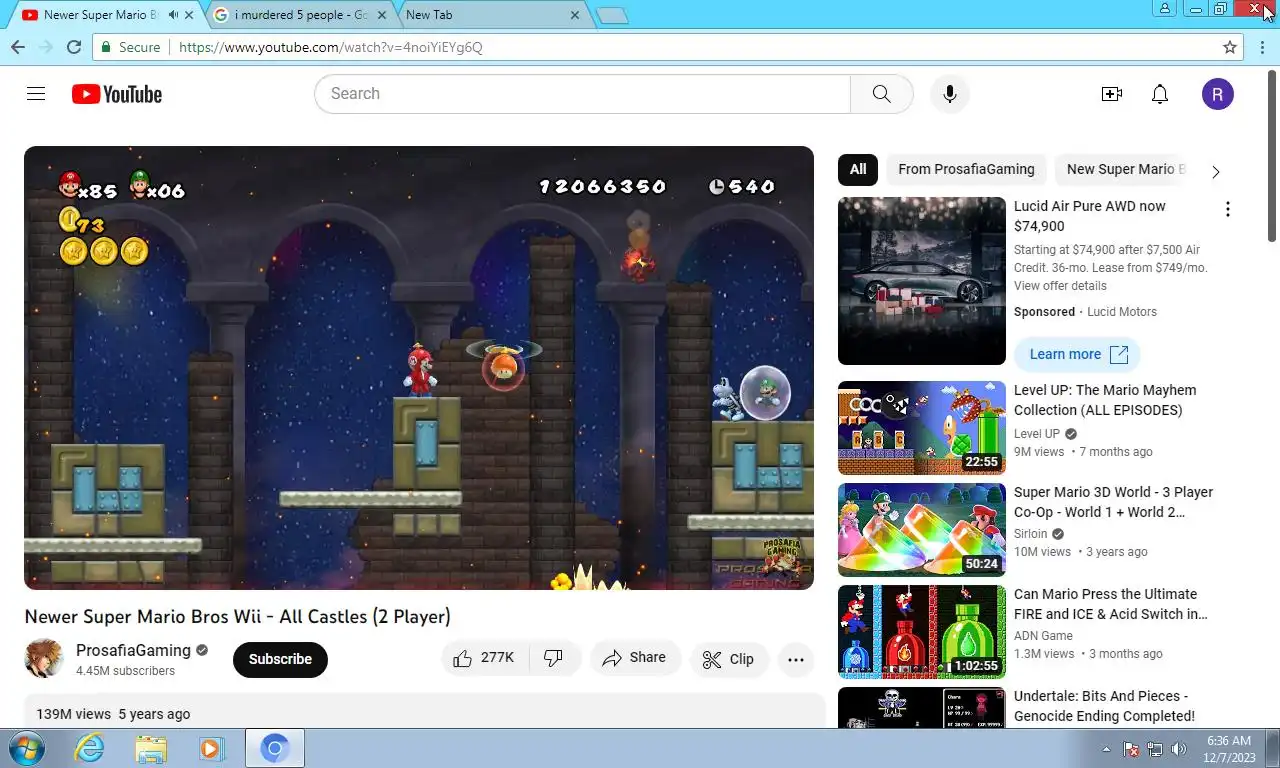Open Super Mario 3D World video thumbnail
This screenshot has width=1280, height=768.
coord(922,530)
